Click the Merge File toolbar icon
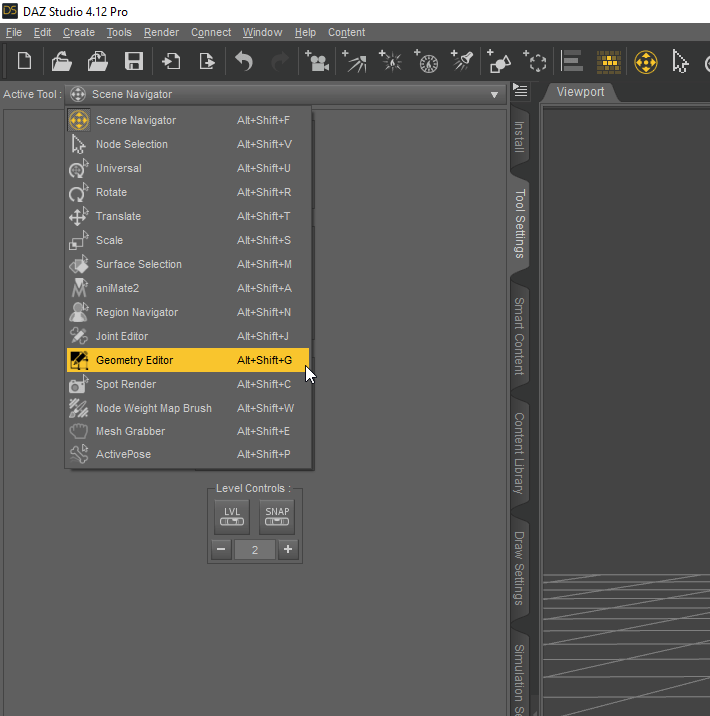Screen dimensions: 710x716 98,61
